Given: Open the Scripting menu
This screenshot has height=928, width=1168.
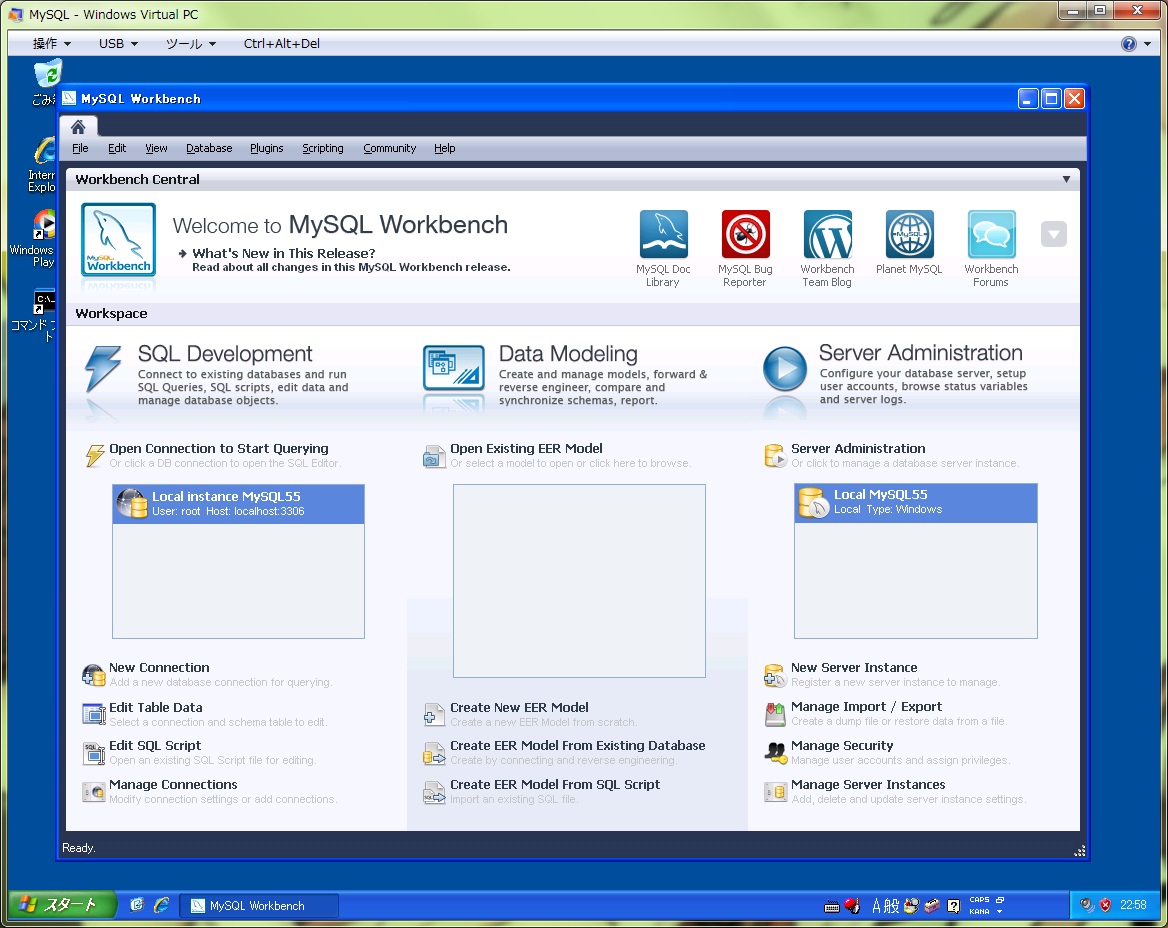Looking at the screenshot, I should tap(323, 148).
